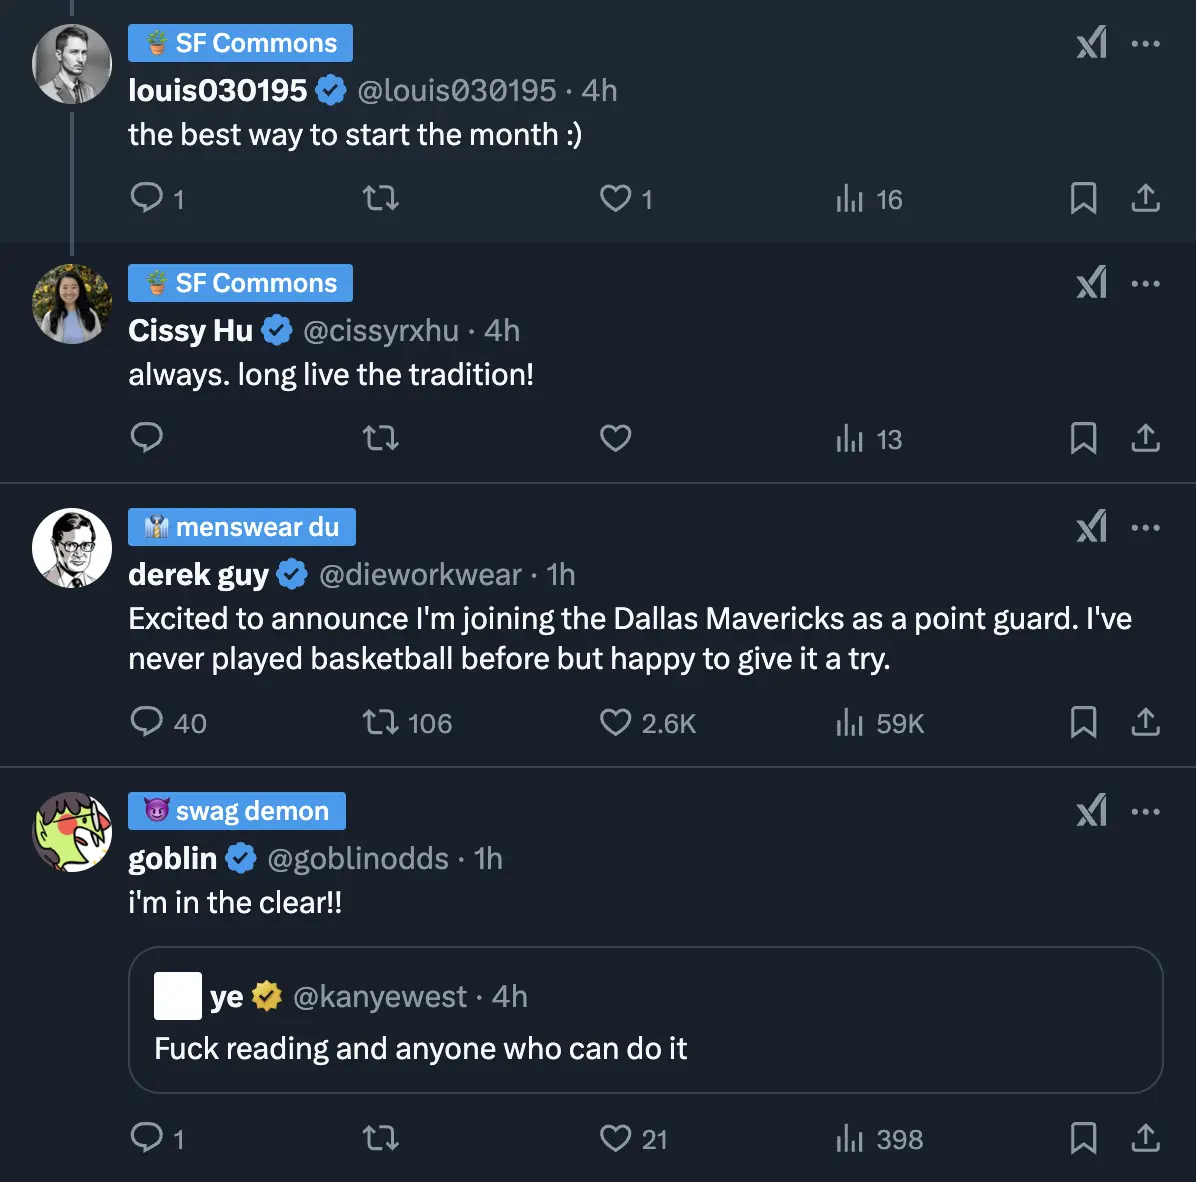Image resolution: width=1196 pixels, height=1182 pixels.
Task: Like goblin's "i'm in the clear" tweet
Action: click(x=615, y=1138)
